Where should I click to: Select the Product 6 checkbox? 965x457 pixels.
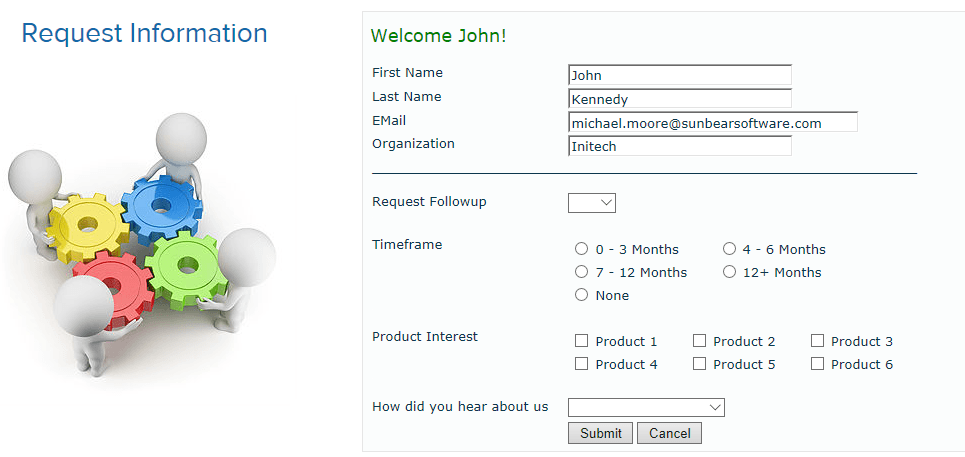(818, 364)
